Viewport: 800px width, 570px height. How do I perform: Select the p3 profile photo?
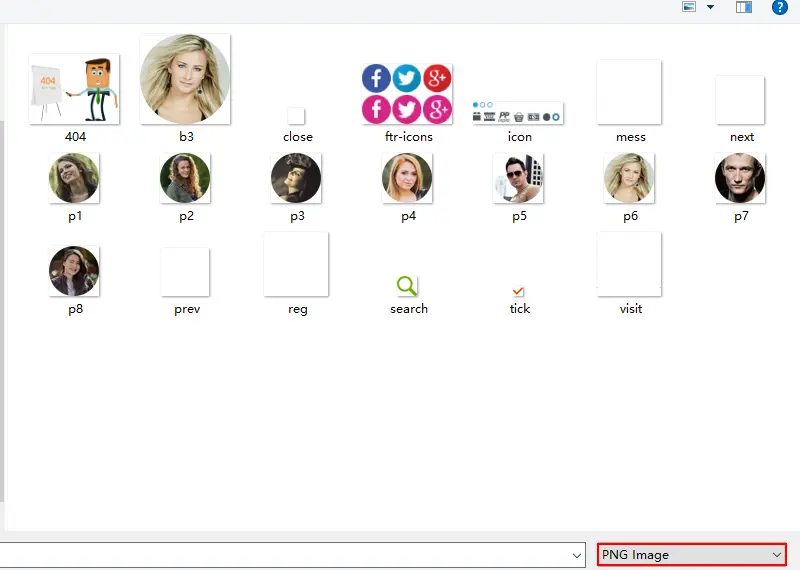[296, 178]
